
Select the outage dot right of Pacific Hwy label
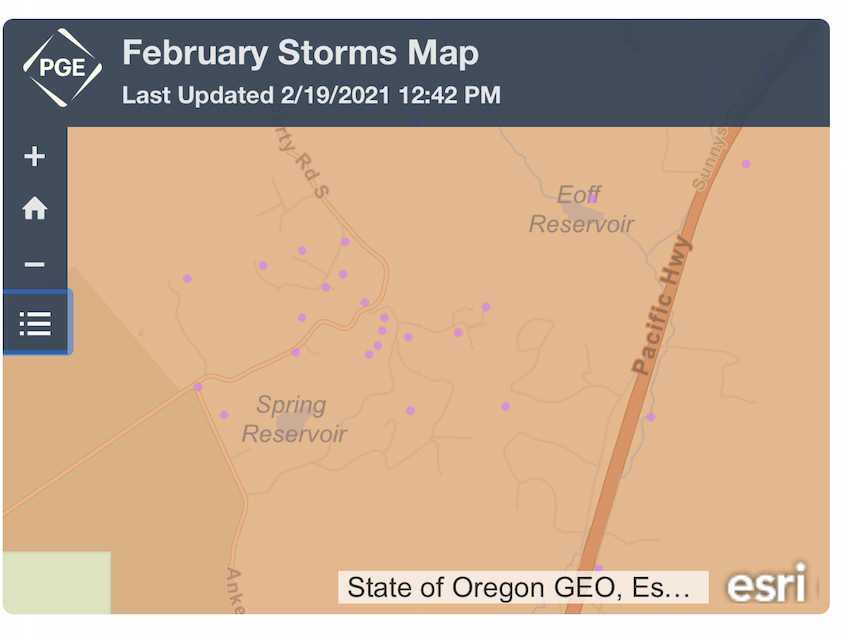[x=650, y=417]
